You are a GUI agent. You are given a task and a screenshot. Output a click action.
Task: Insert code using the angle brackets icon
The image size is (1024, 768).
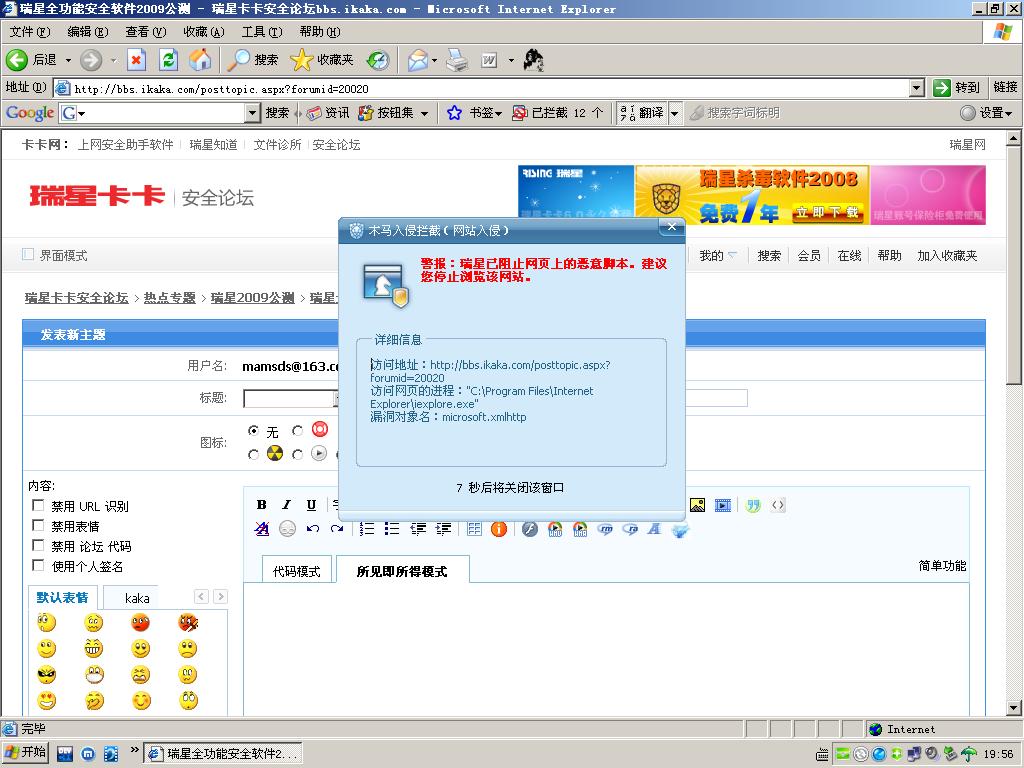coord(778,505)
